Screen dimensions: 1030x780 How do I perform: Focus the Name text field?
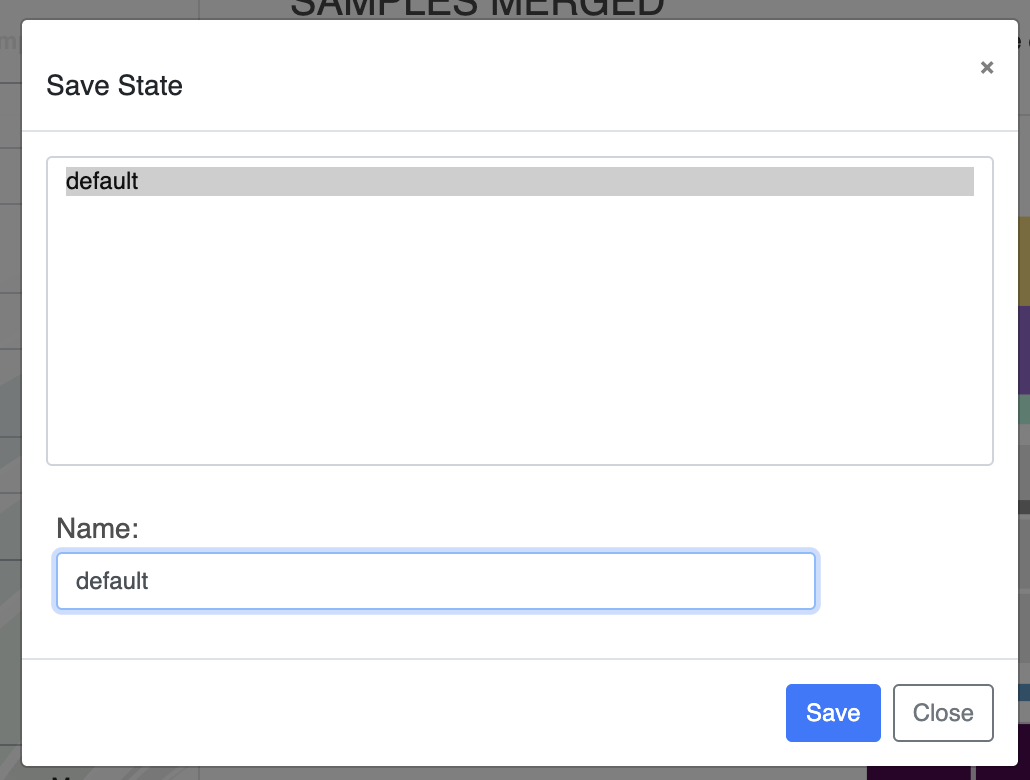click(x=435, y=581)
